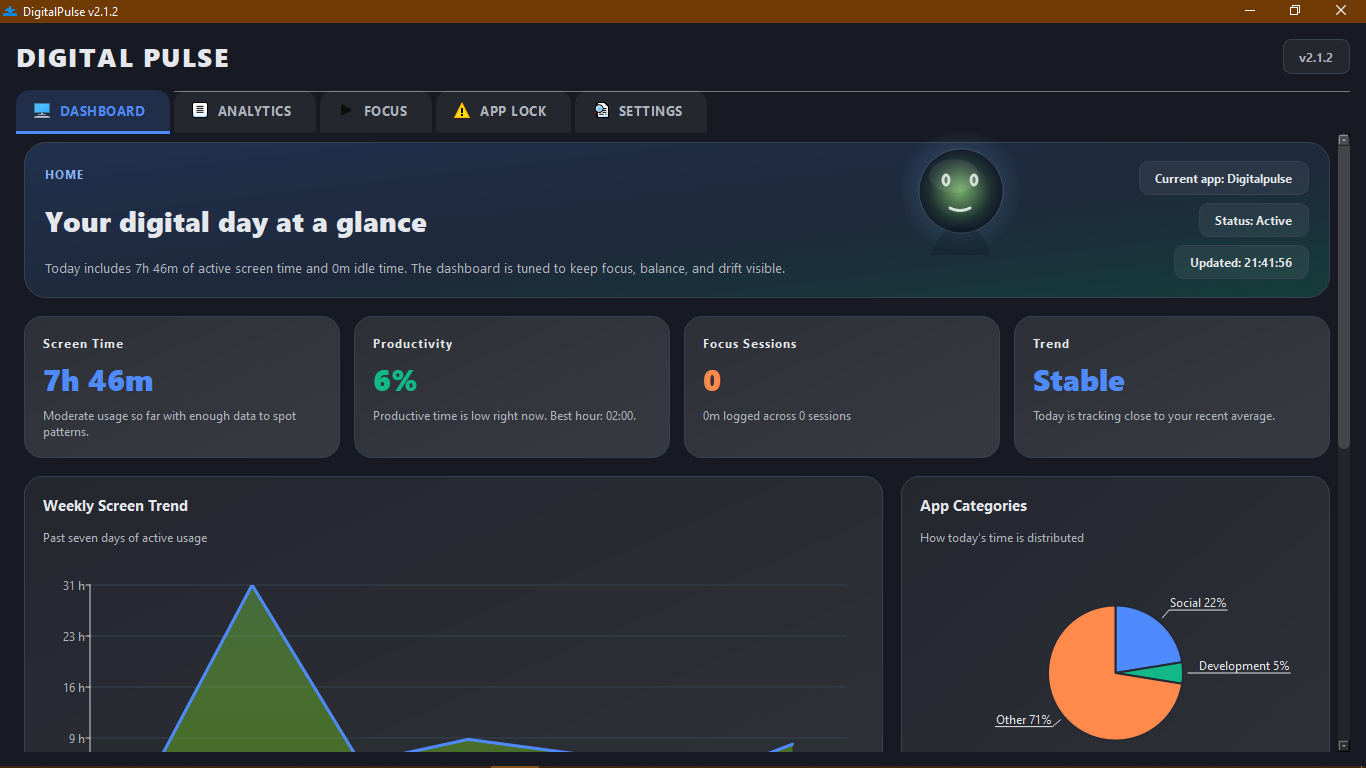Click the Other 71% label
The height and width of the screenshot is (768, 1366).
(1024, 720)
